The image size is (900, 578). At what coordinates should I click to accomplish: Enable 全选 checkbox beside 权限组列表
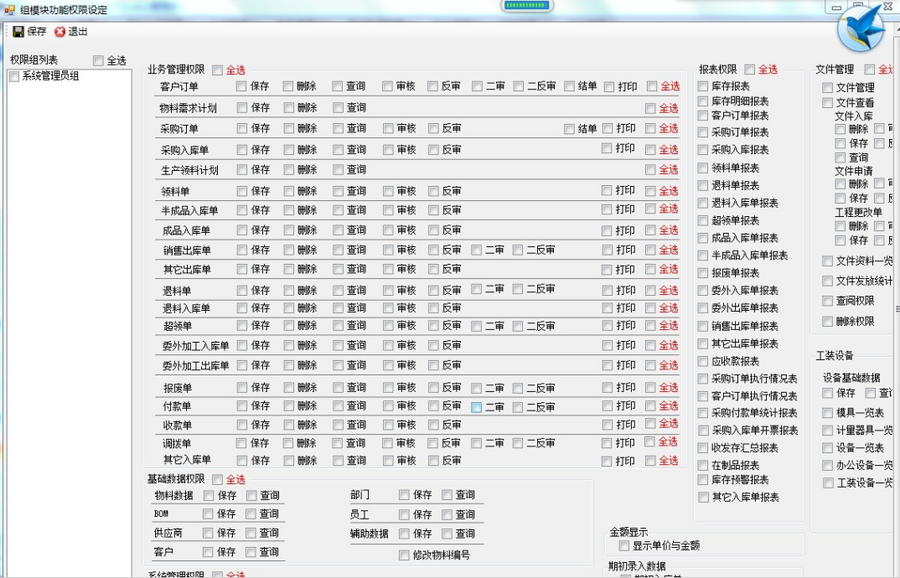(x=96, y=59)
